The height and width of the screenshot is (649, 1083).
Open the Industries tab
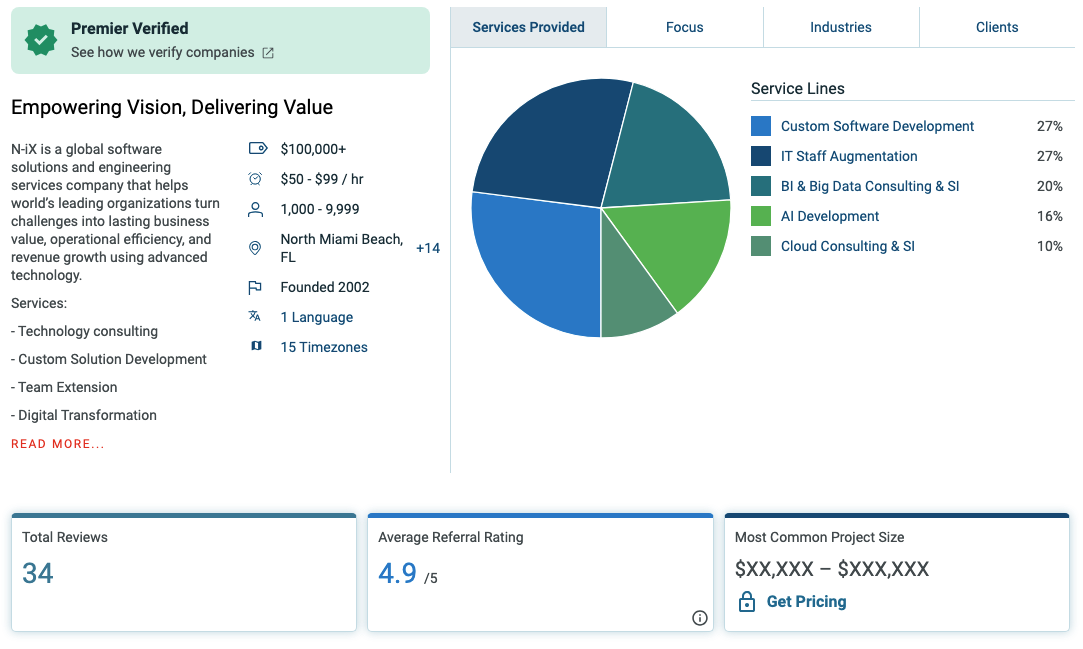(x=841, y=28)
